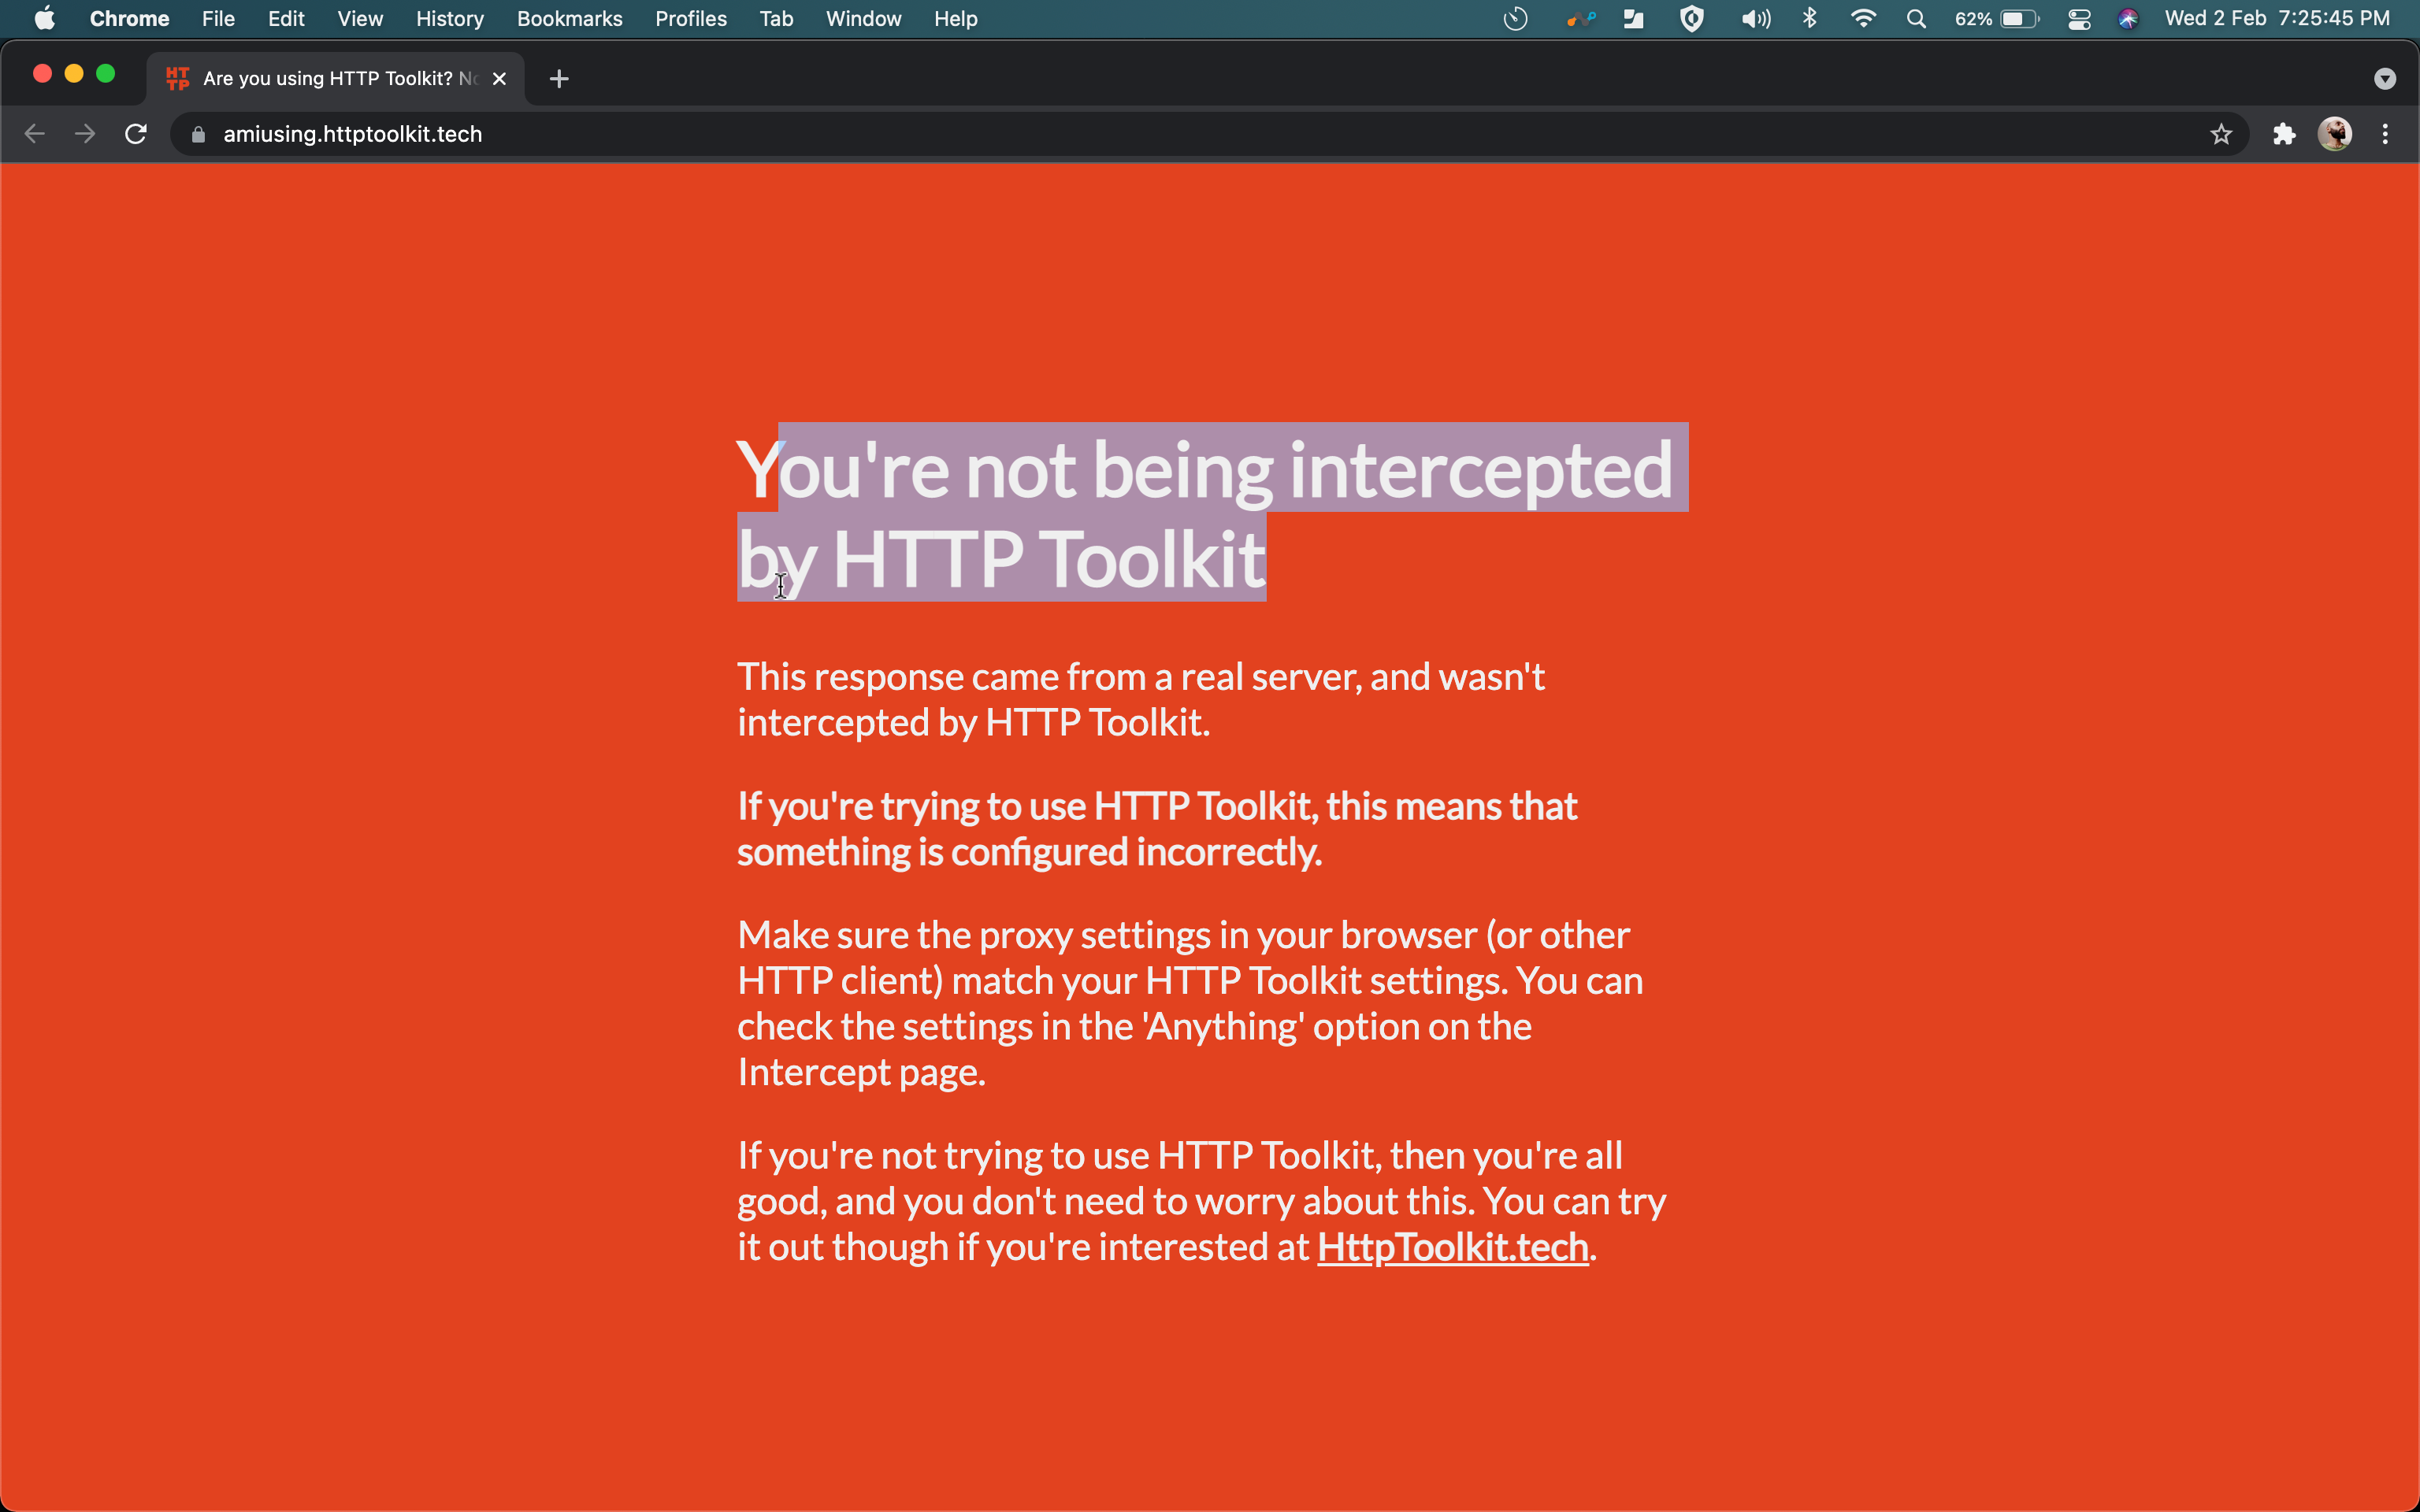Follow the HttpToolkit.tech link
Screen dimensions: 2420x1512
(1452, 1247)
